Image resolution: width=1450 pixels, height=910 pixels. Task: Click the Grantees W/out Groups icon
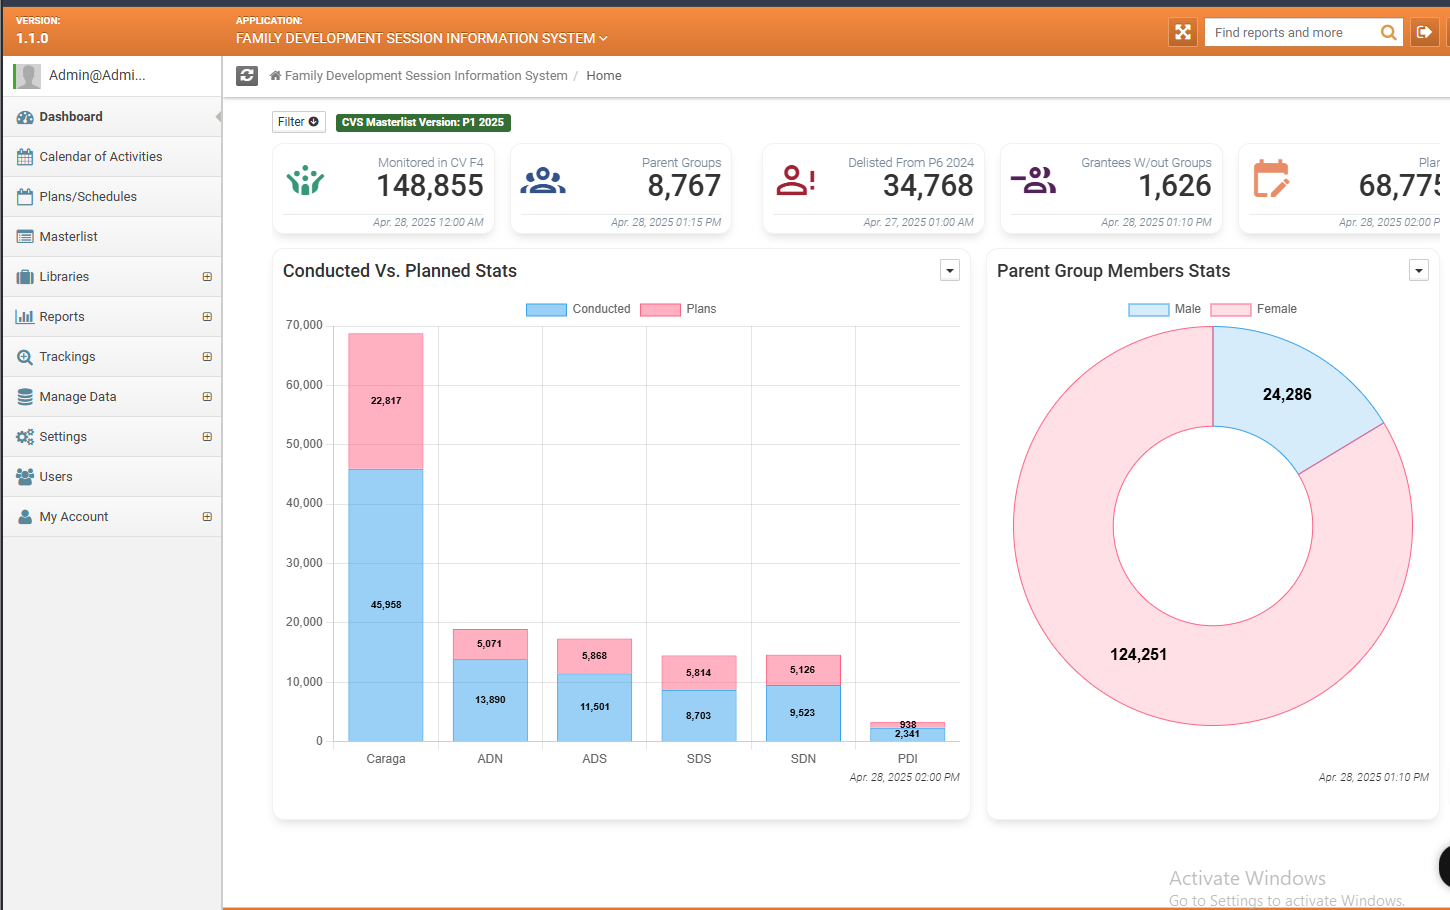click(1034, 181)
